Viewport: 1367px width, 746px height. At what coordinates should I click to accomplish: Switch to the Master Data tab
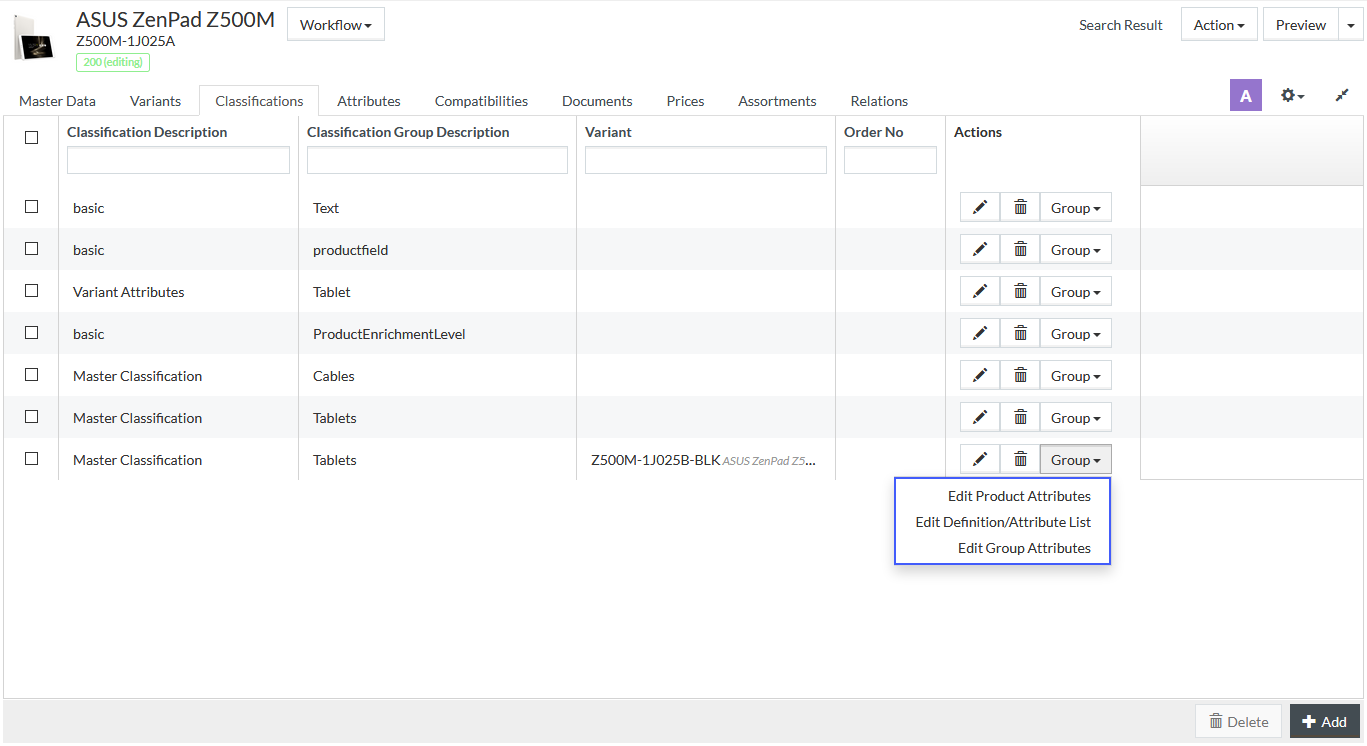point(58,101)
